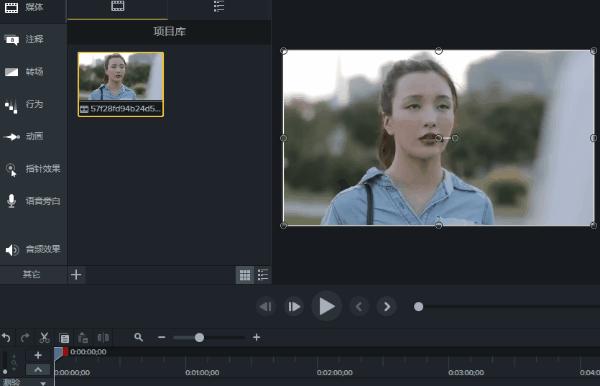600x386 pixels.
Task: Click the center anchor handle on canvas
Action: [439, 138]
